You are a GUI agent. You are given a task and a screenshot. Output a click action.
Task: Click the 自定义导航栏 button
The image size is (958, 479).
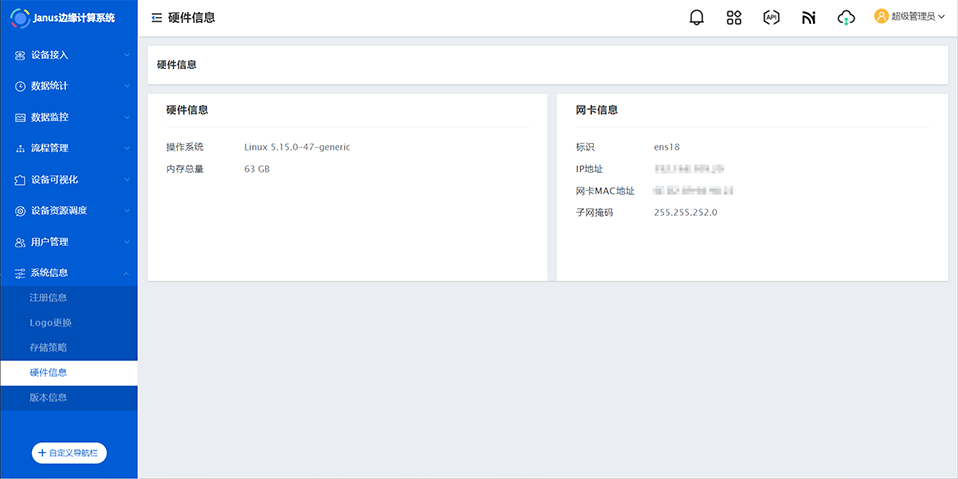point(69,453)
